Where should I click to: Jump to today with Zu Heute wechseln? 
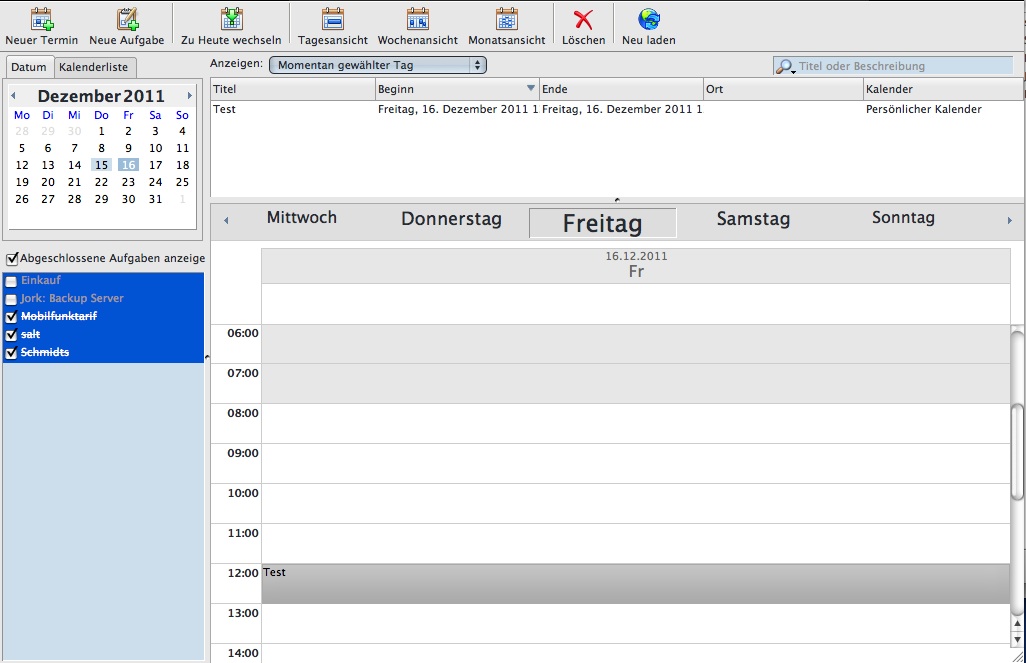coord(231,19)
